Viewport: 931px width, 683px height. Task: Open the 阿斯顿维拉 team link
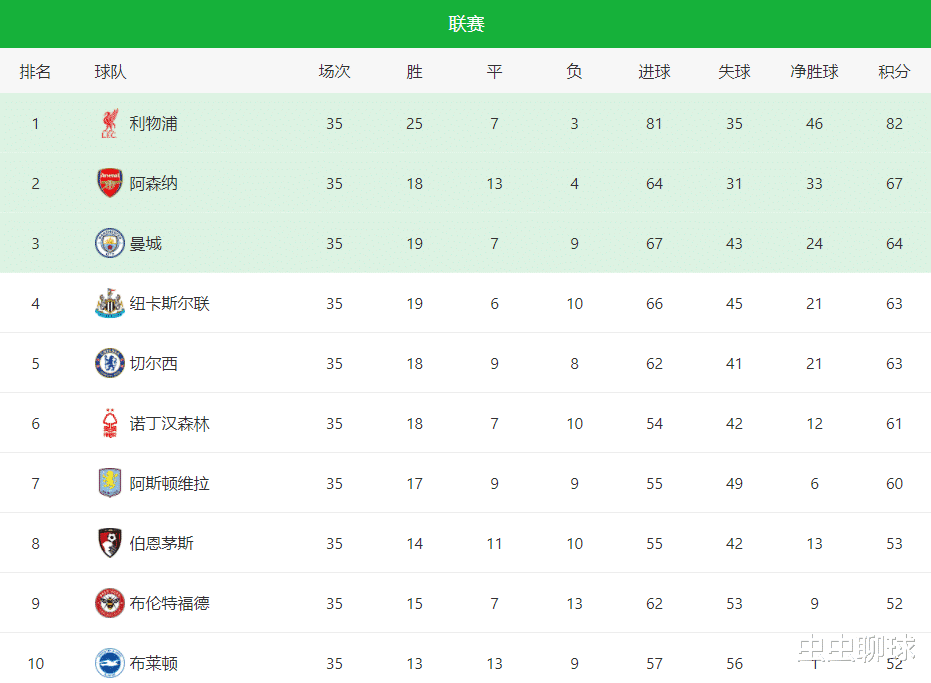pyautogui.click(x=169, y=484)
